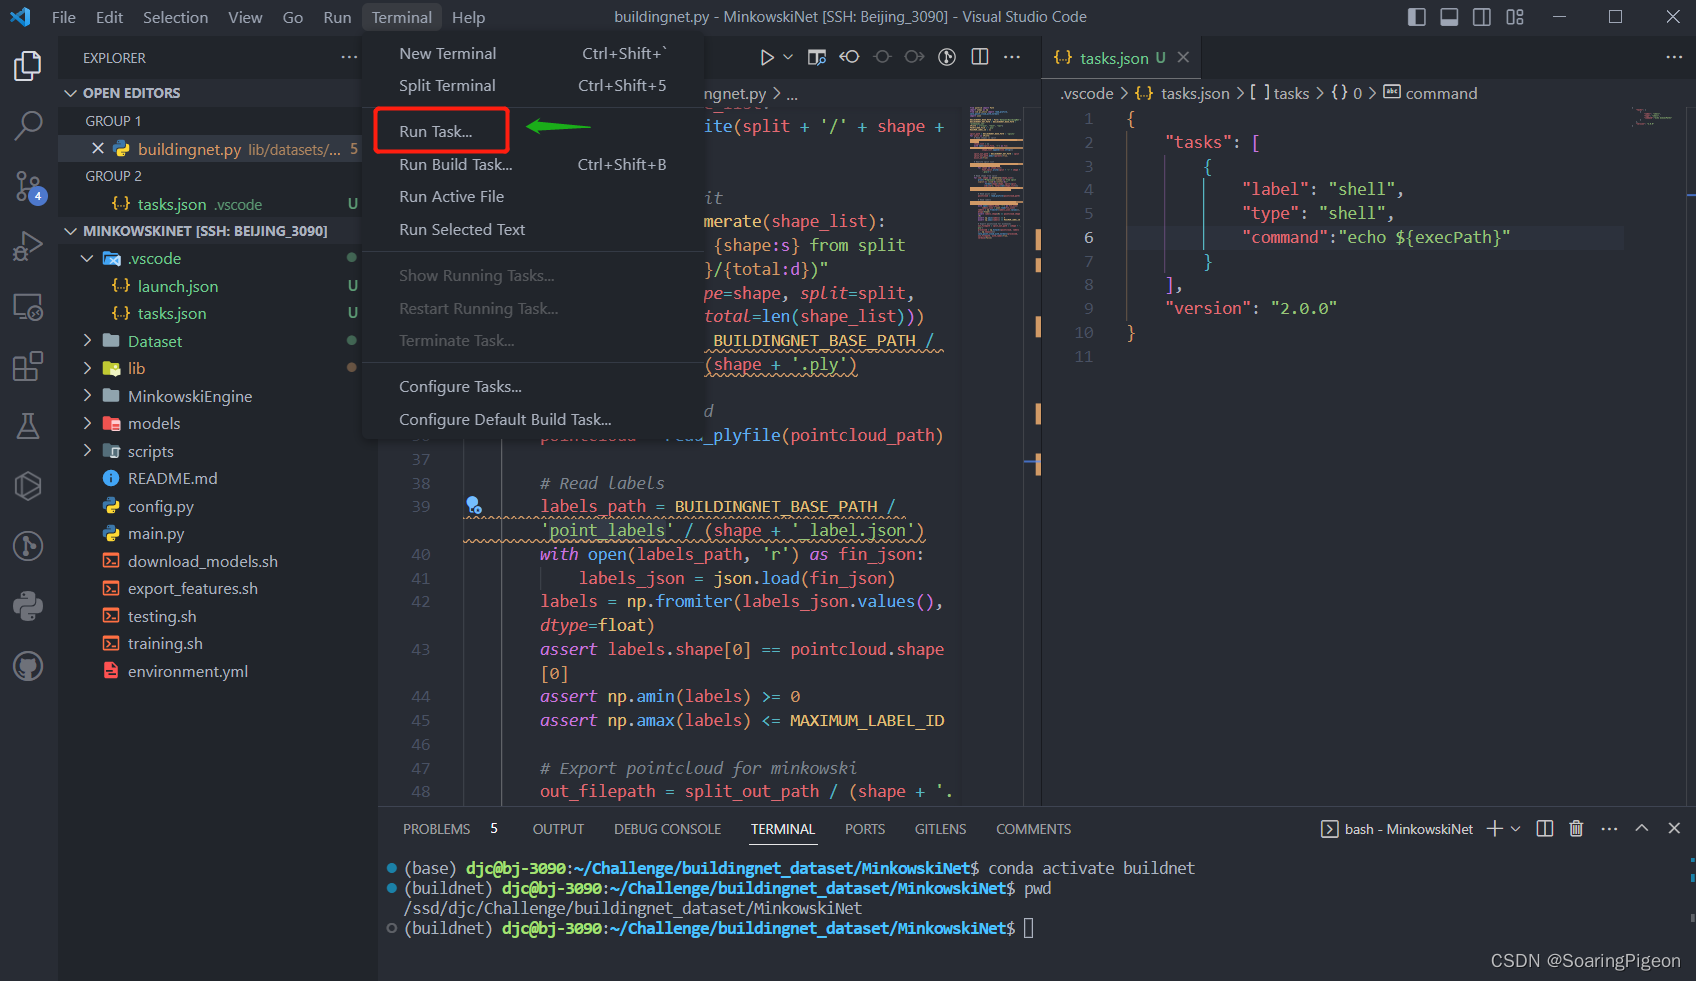Viewport: 1696px width, 981px height.
Task: Open terminal panel more actions ellipsis
Action: click(x=1609, y=828)
